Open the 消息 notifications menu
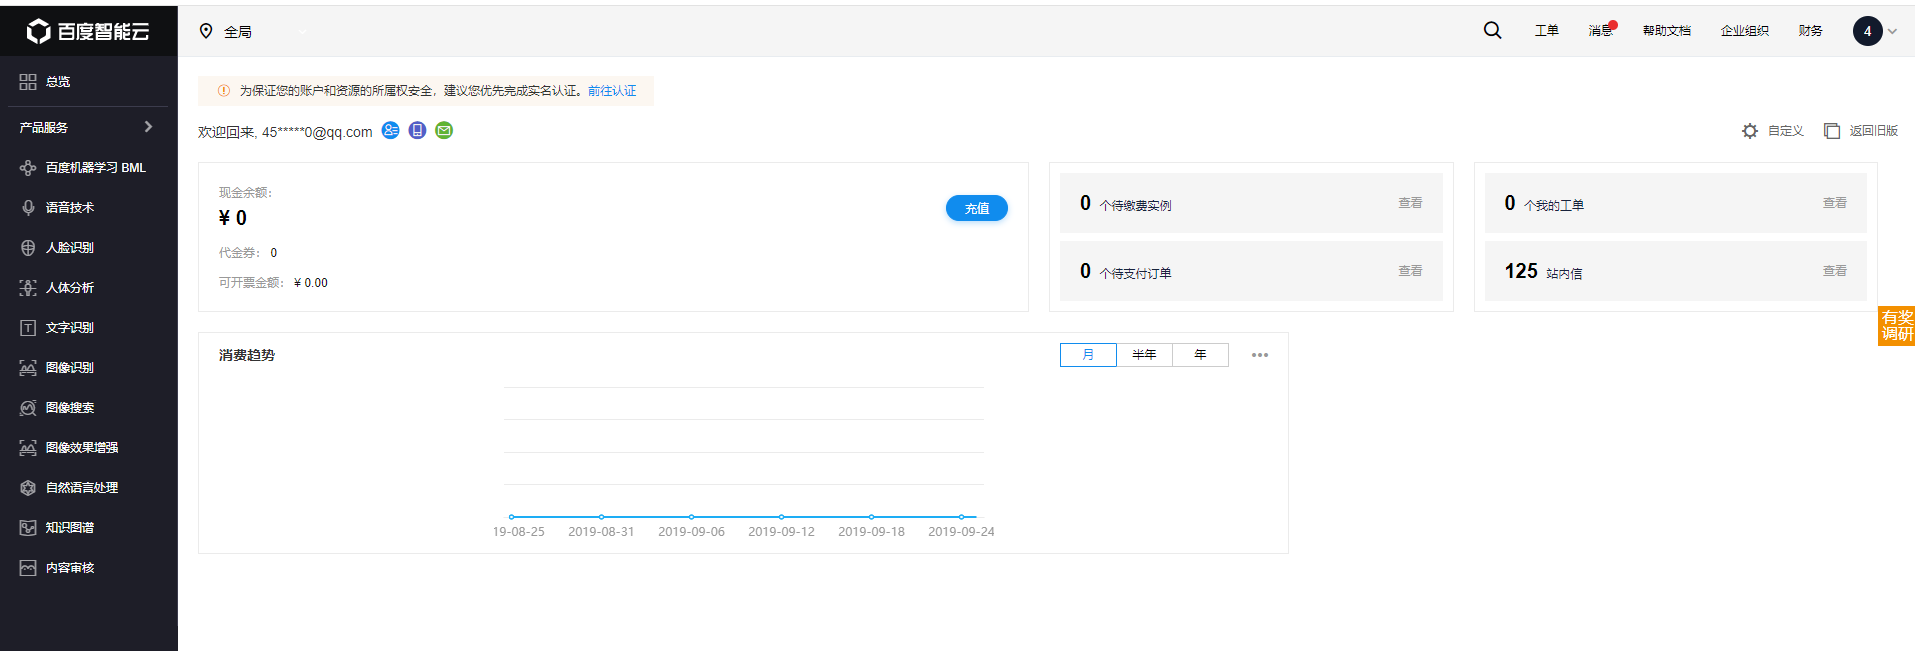The image size is (1915, 651). [x=1600, y=31]
